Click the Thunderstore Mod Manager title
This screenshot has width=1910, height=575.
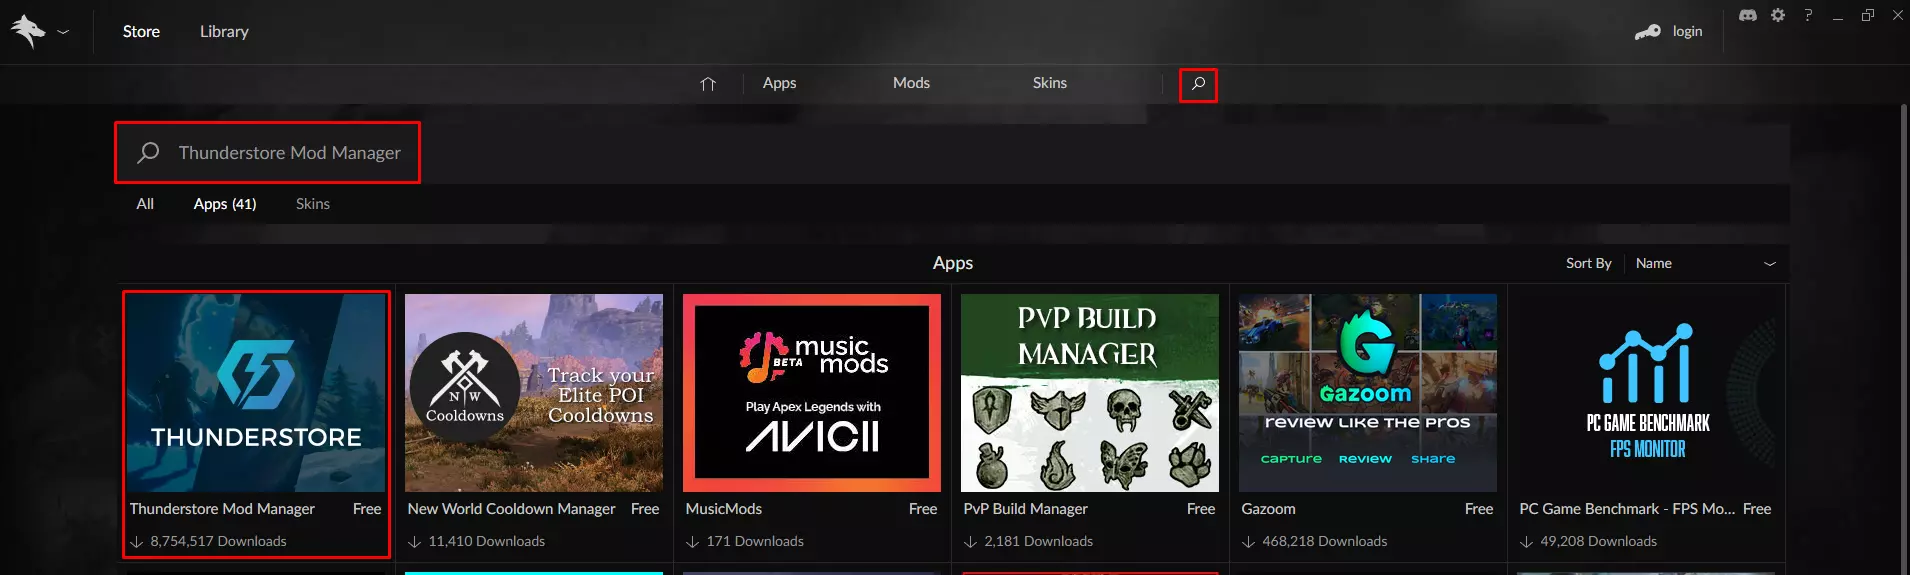pyautogui.click(x=222, y=509)
